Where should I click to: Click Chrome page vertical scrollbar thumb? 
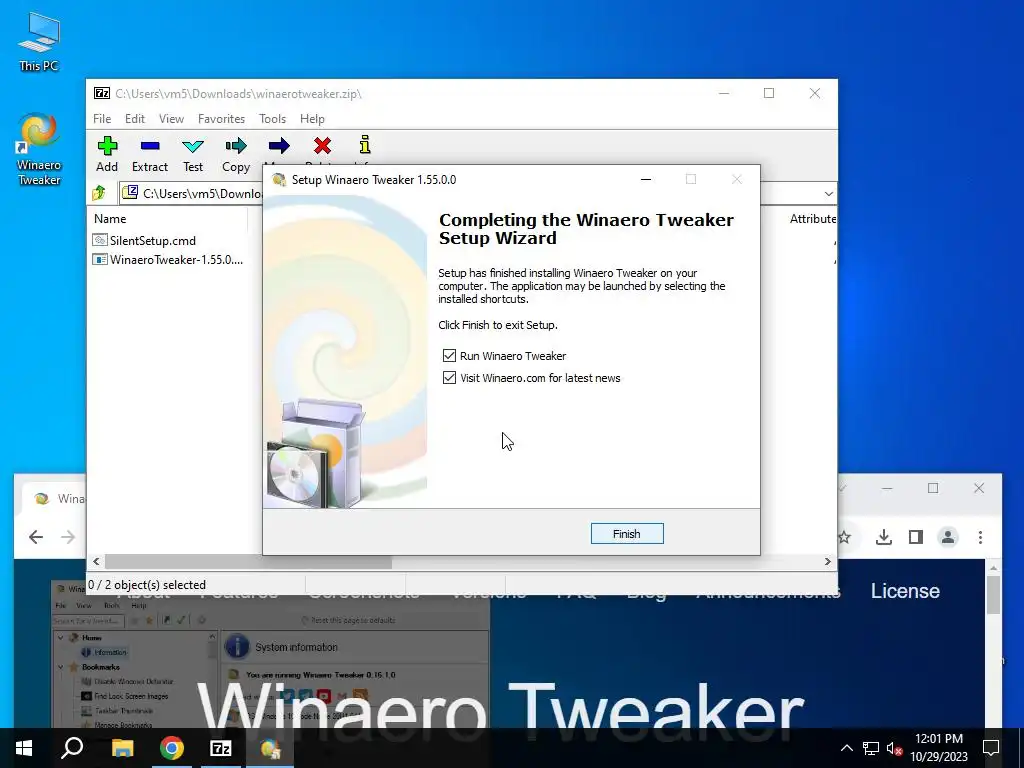993,596
